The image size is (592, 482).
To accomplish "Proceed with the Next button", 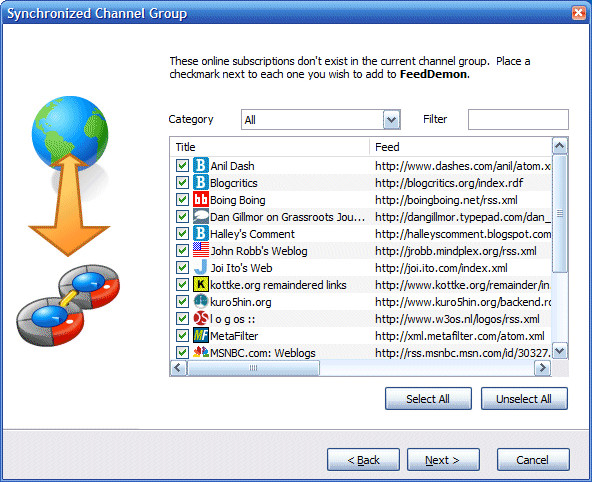I will (x=443, y=460).
